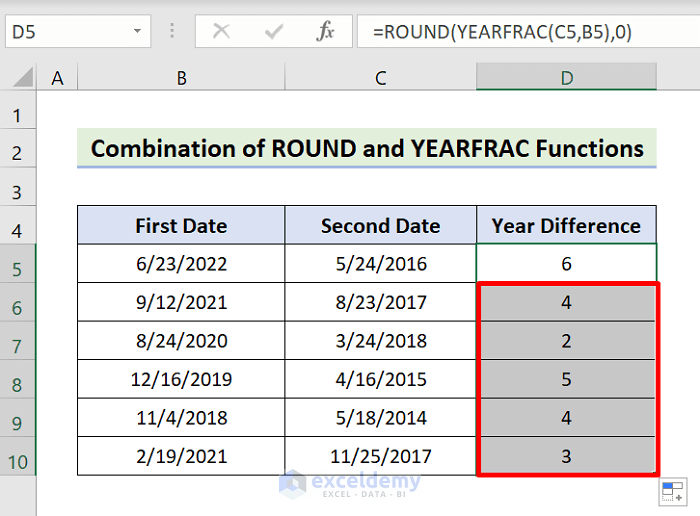Select cell with date 4/16/2015
This screenshot has height=516, width=700.
pos(380,379)
